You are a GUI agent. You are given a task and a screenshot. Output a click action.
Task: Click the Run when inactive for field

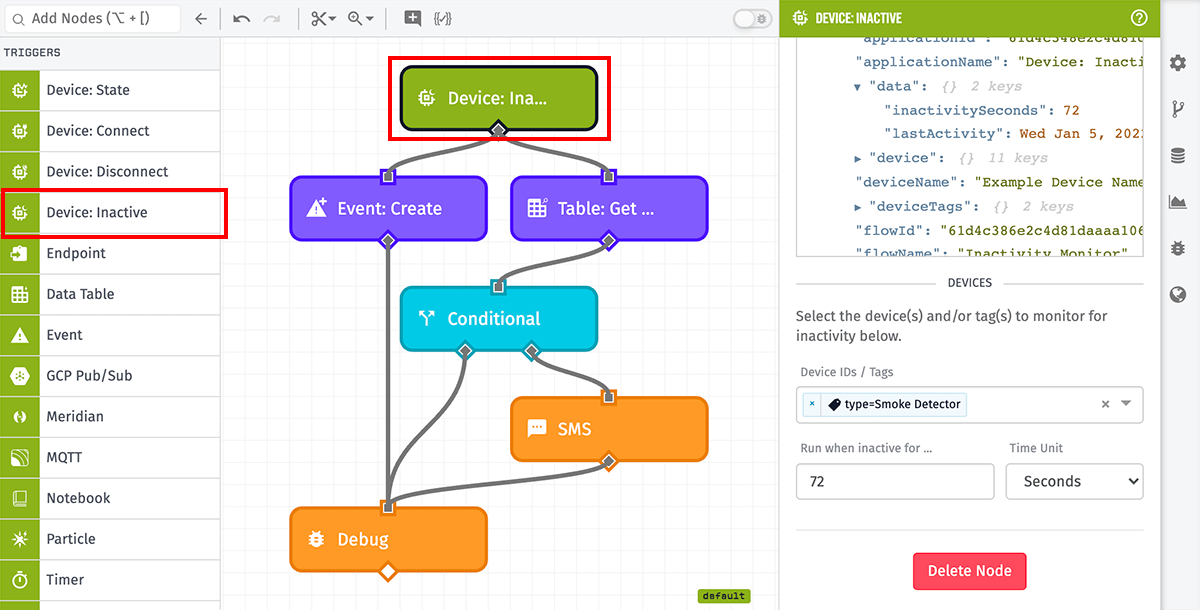point(895,481)
